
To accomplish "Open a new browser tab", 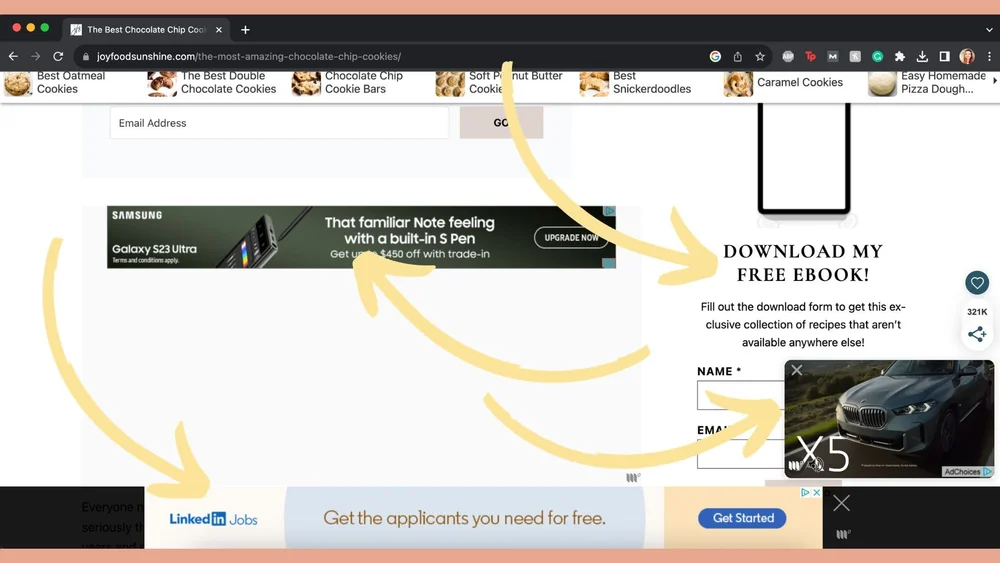I will (x=246, y=29).
